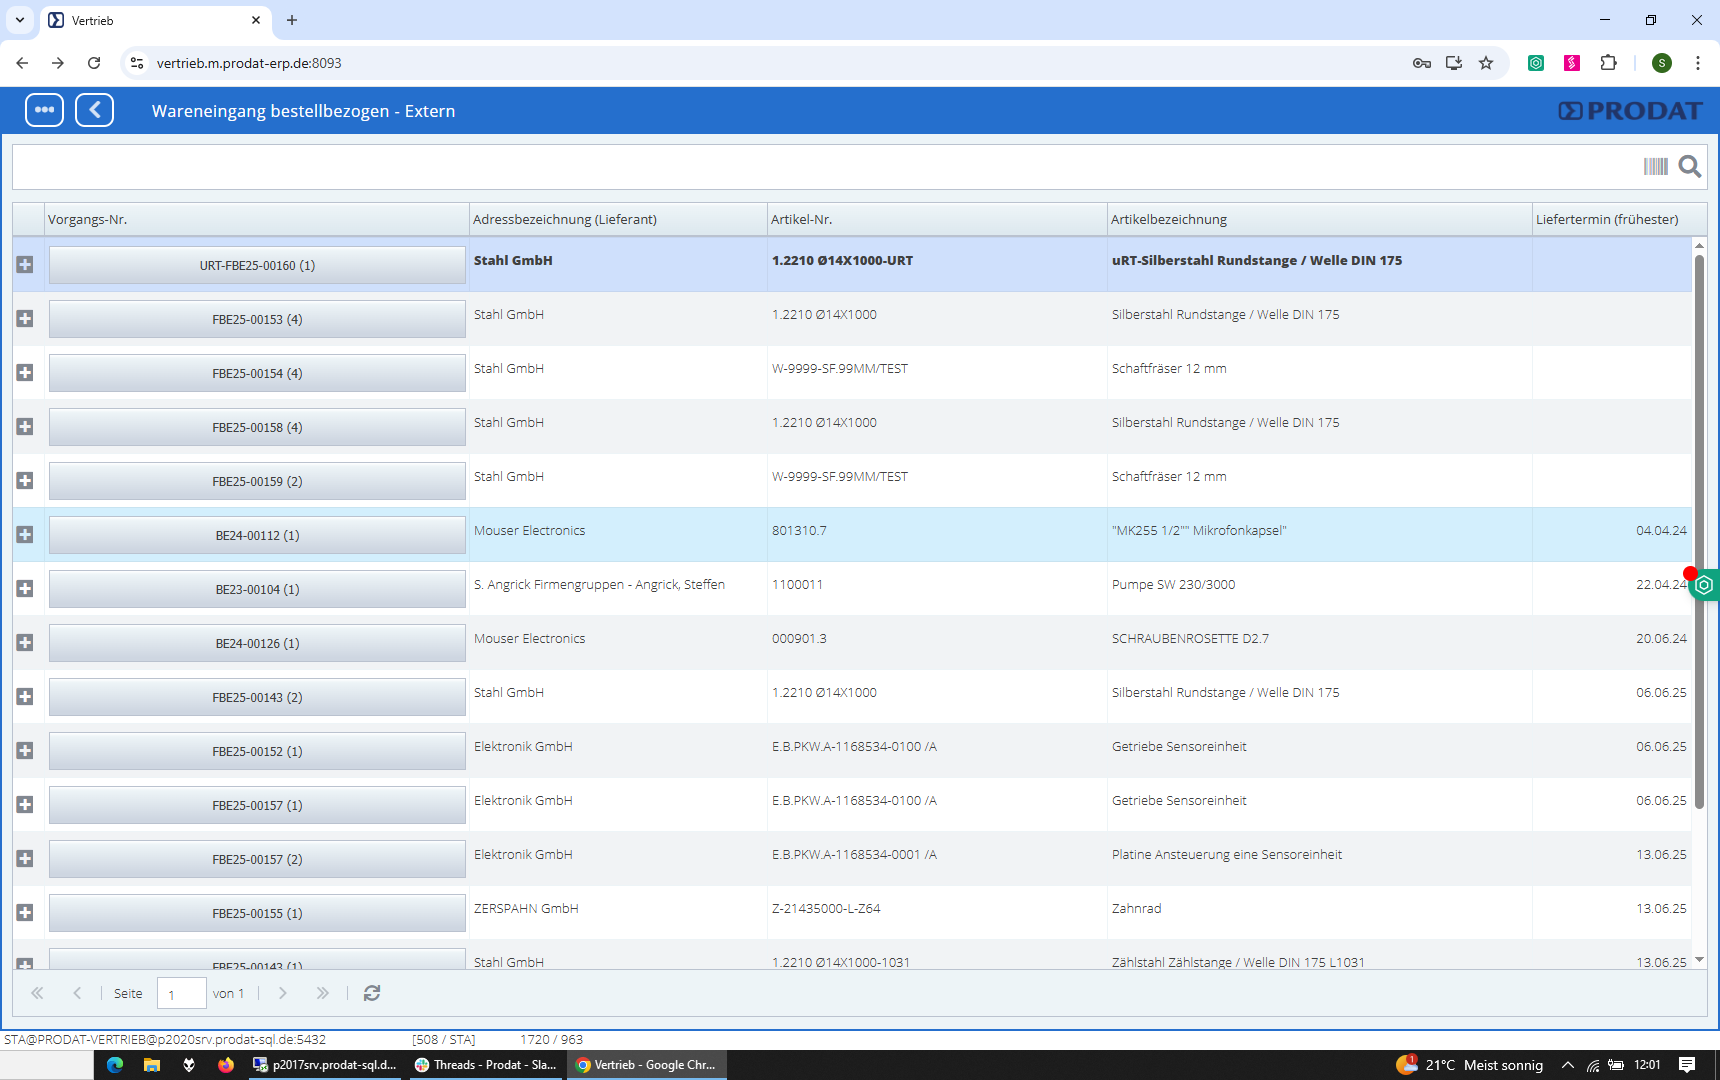Go to the last page arrow
Screen dimensions: 1720x1080
(322, 993)
